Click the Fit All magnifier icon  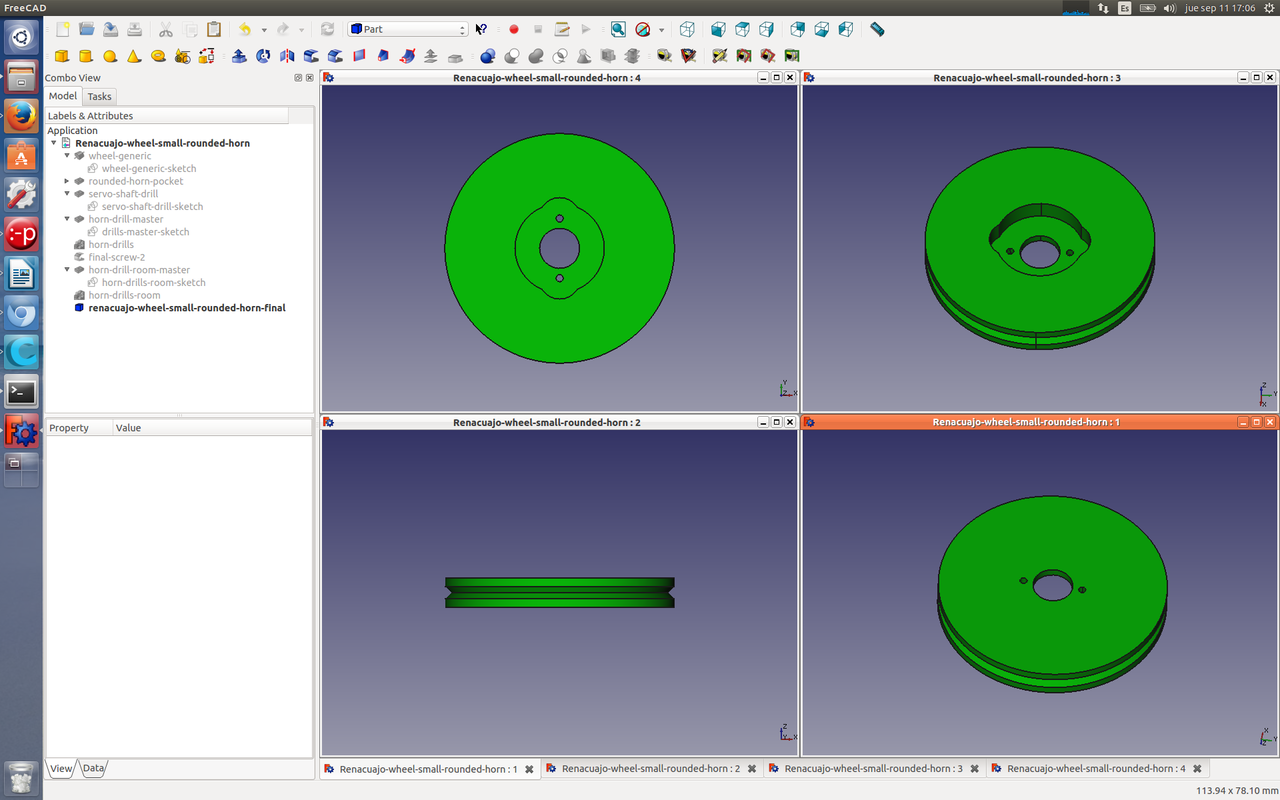[618, 30]
